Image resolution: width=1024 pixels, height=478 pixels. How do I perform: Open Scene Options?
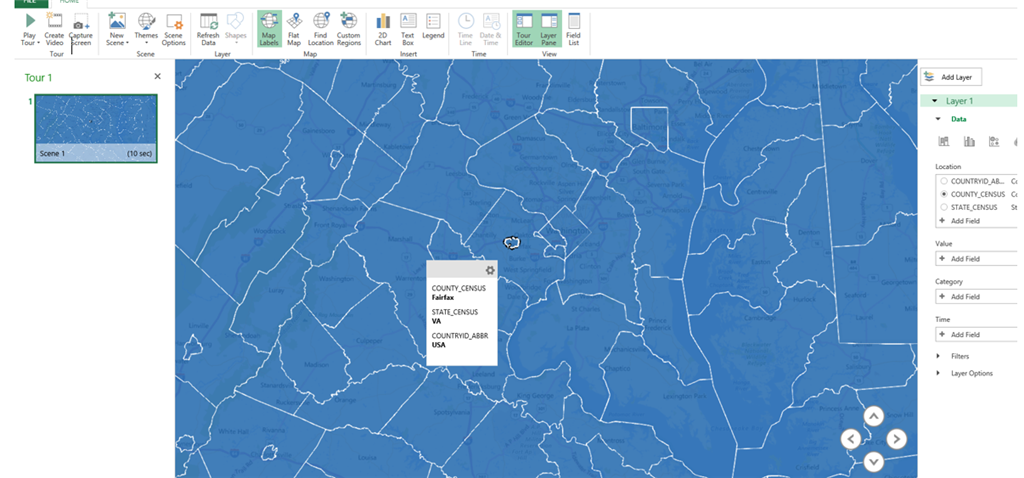174,29
